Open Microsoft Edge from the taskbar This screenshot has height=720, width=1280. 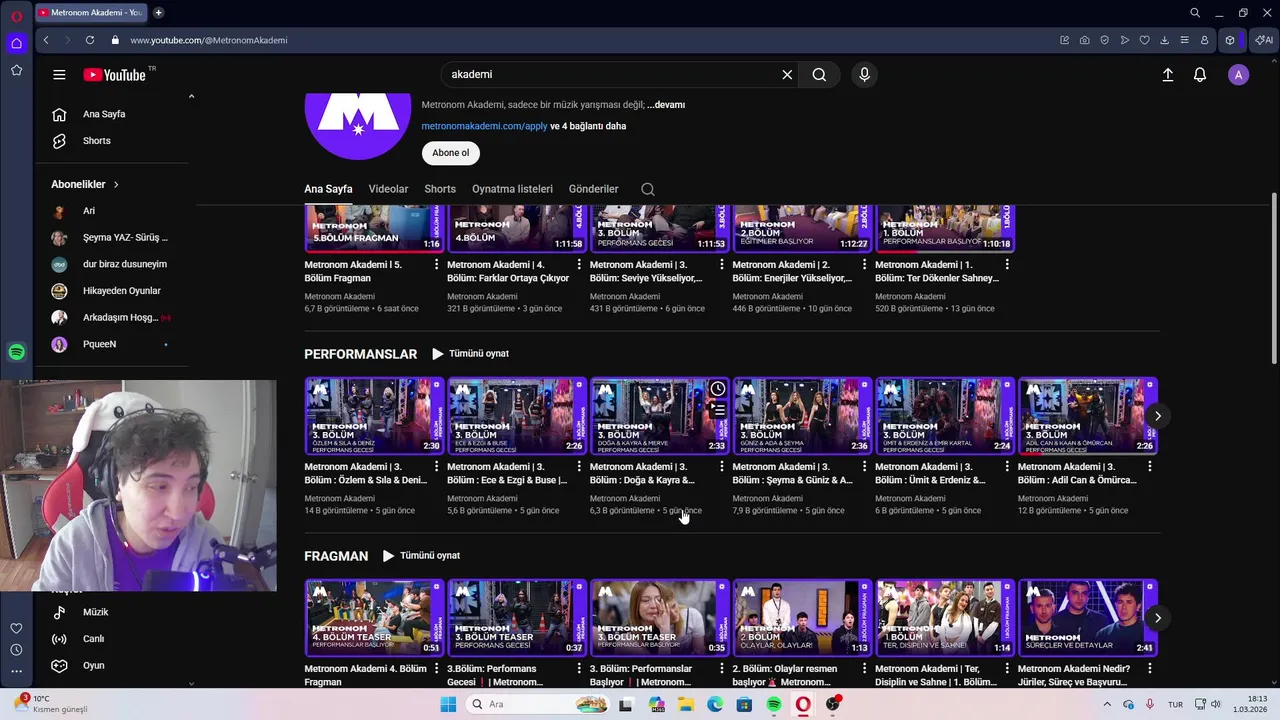pyautogui.click(x=715, y=704)
